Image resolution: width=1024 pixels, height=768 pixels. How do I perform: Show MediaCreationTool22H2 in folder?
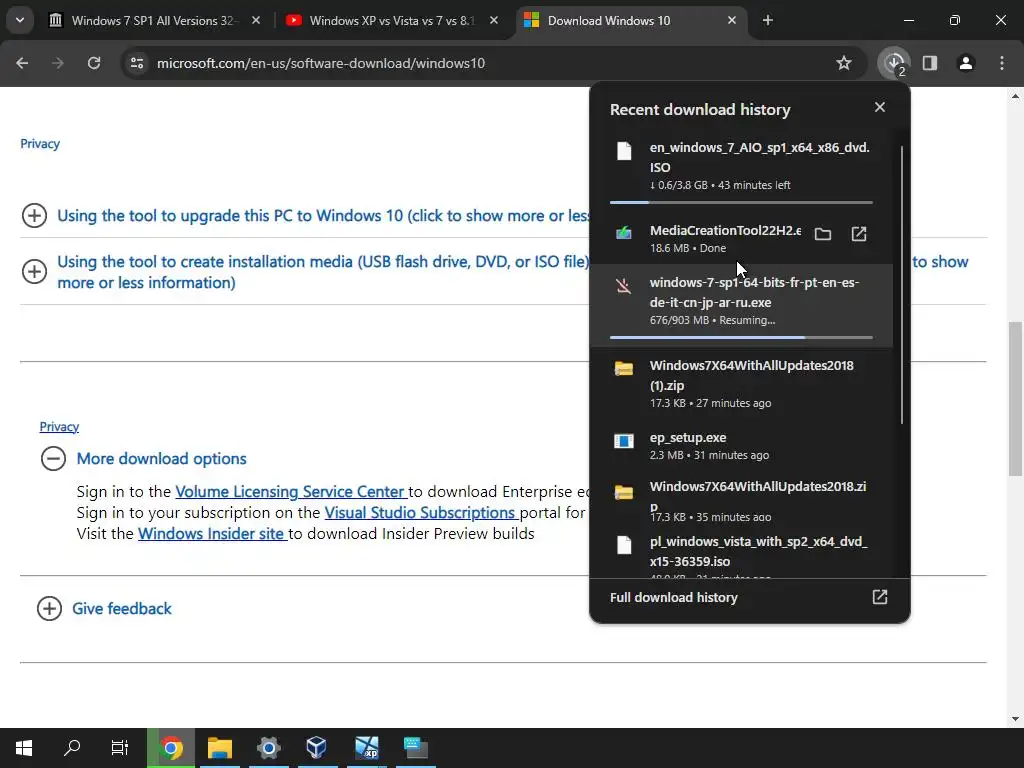pyautogui.click(x=823, y=234)
